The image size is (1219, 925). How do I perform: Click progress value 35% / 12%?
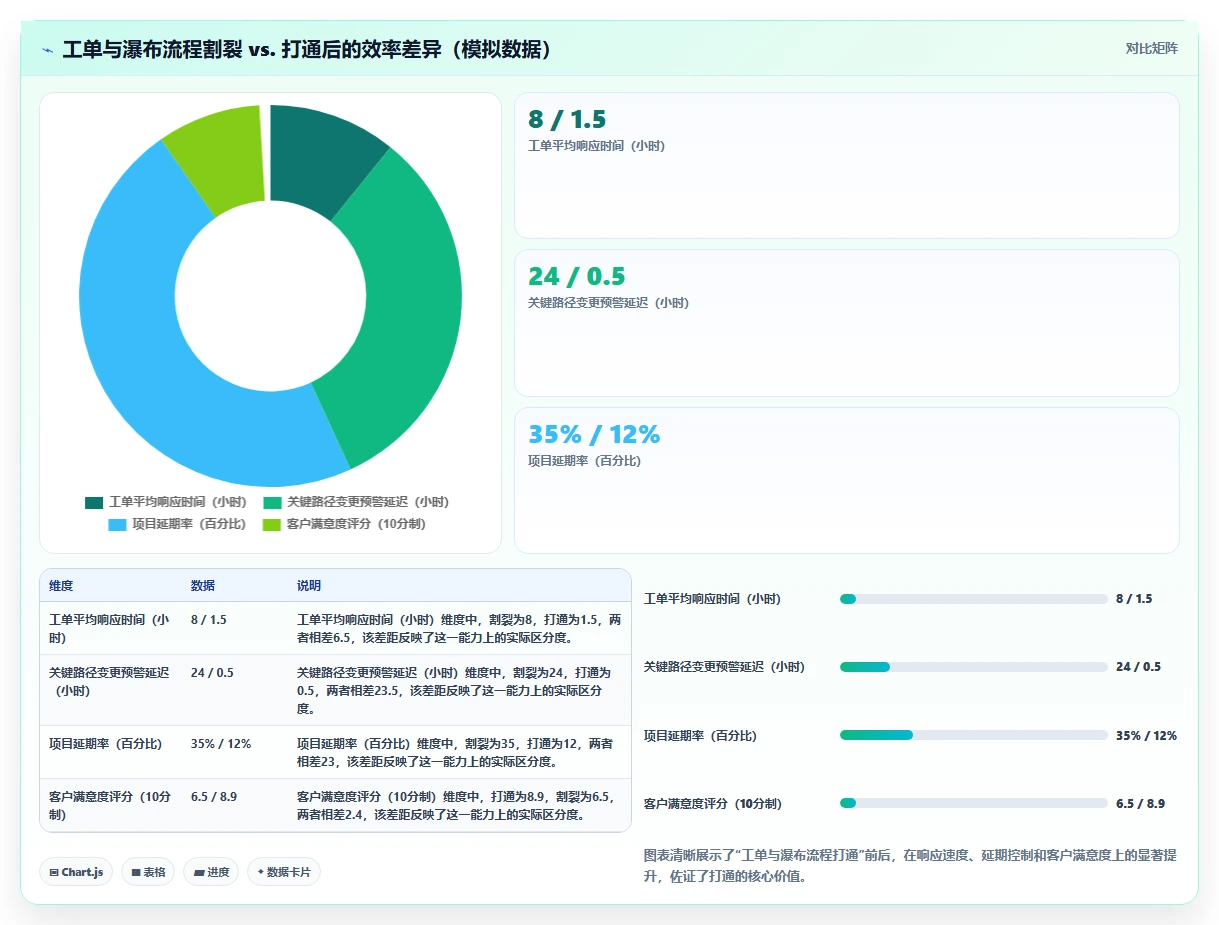pyautogui.click(x=1146, y=735)
